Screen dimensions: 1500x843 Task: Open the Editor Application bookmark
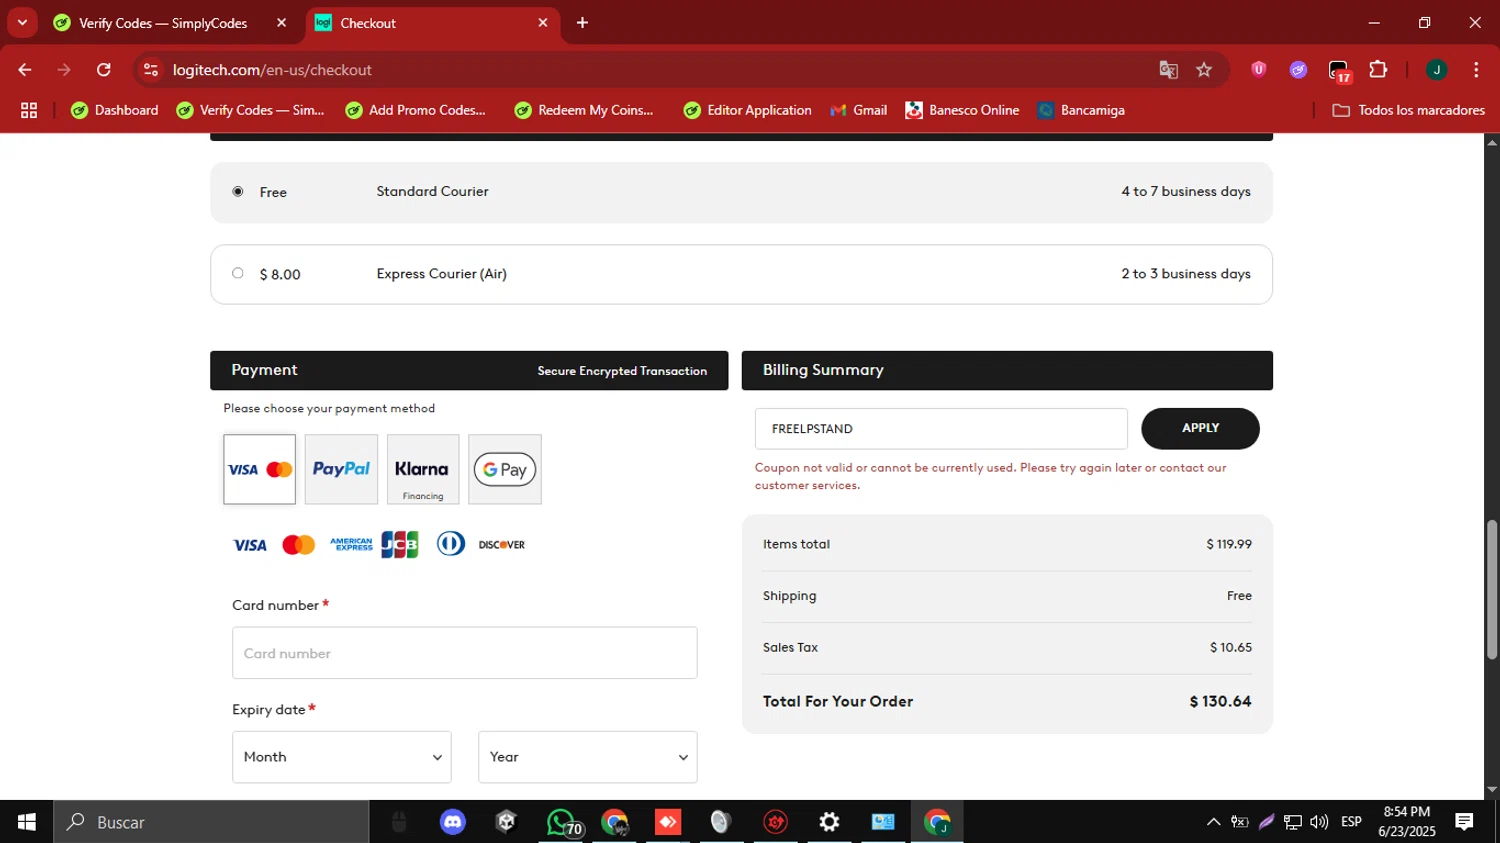coord(748,110)
